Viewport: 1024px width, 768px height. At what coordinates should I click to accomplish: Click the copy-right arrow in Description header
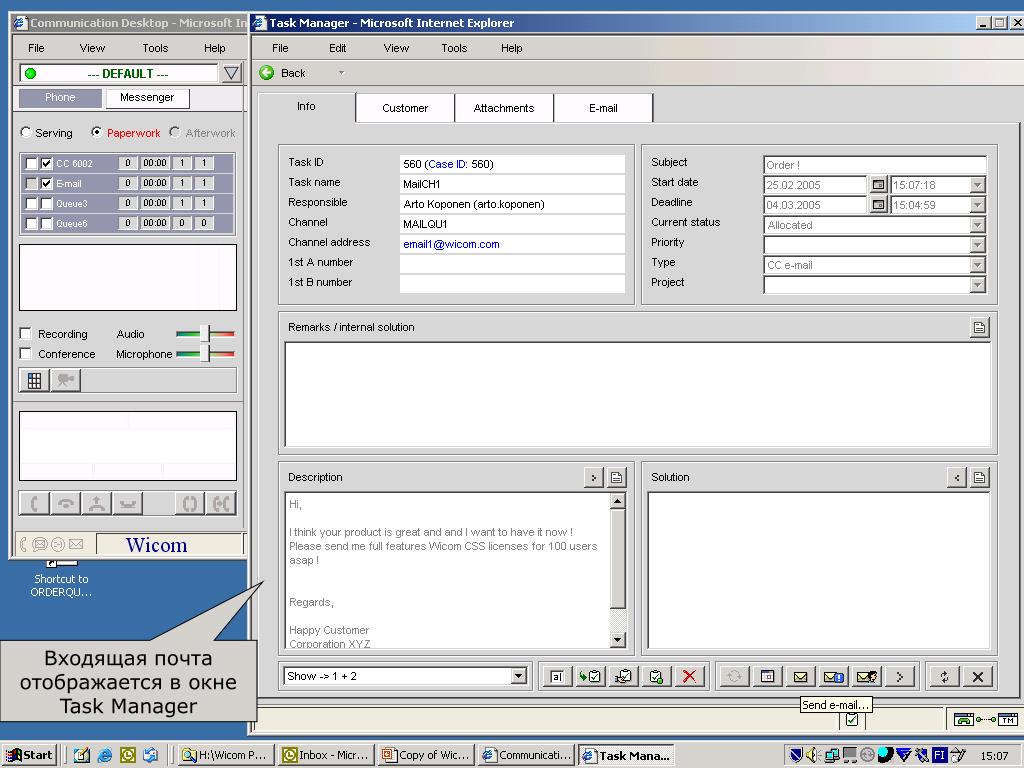pyautogui.click(x=594, y=477)
